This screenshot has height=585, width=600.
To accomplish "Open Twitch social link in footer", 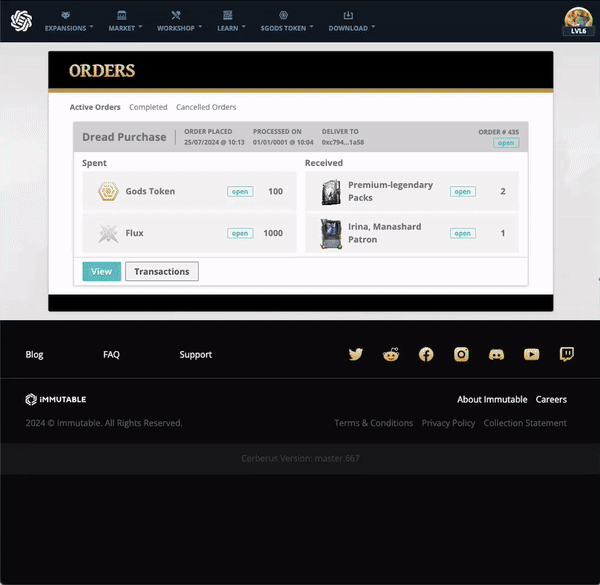I will click(x=567, y=354).
